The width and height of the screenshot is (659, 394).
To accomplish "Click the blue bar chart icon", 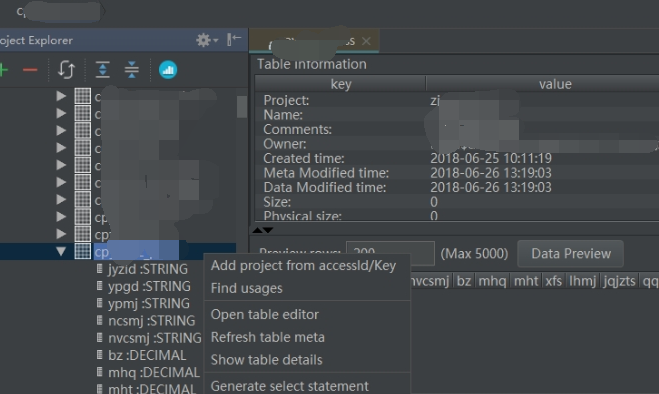I will coord(168,70).
